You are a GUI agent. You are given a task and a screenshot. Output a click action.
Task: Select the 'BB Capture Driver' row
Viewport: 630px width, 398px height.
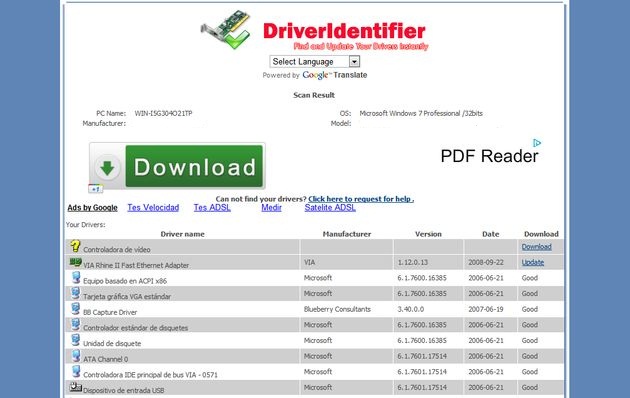click(x=315, y=309)
